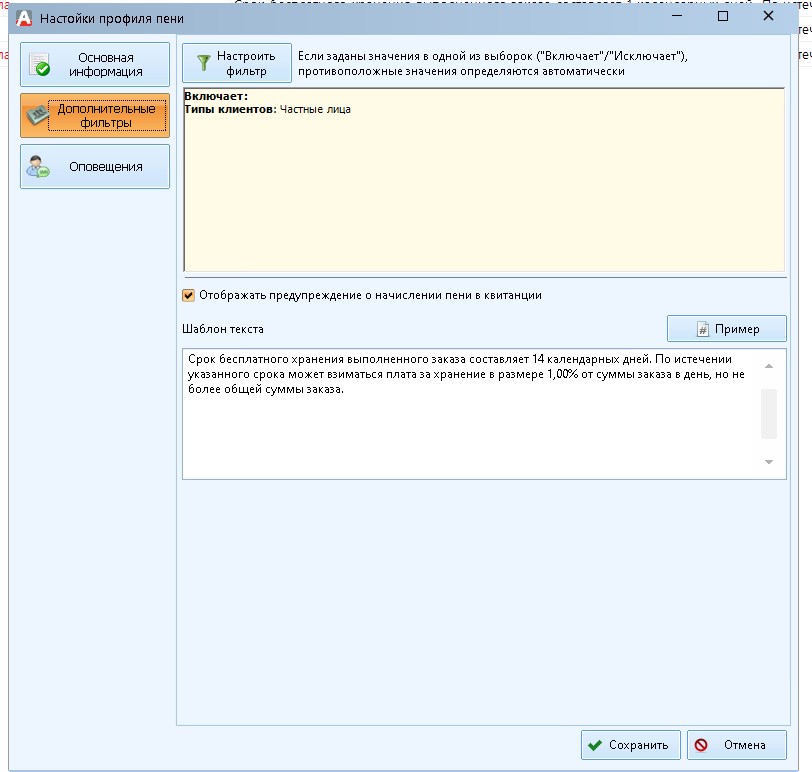Click the template text scrollbar up arrow
This screenshot has width=812, height=772.
point(768,366)
